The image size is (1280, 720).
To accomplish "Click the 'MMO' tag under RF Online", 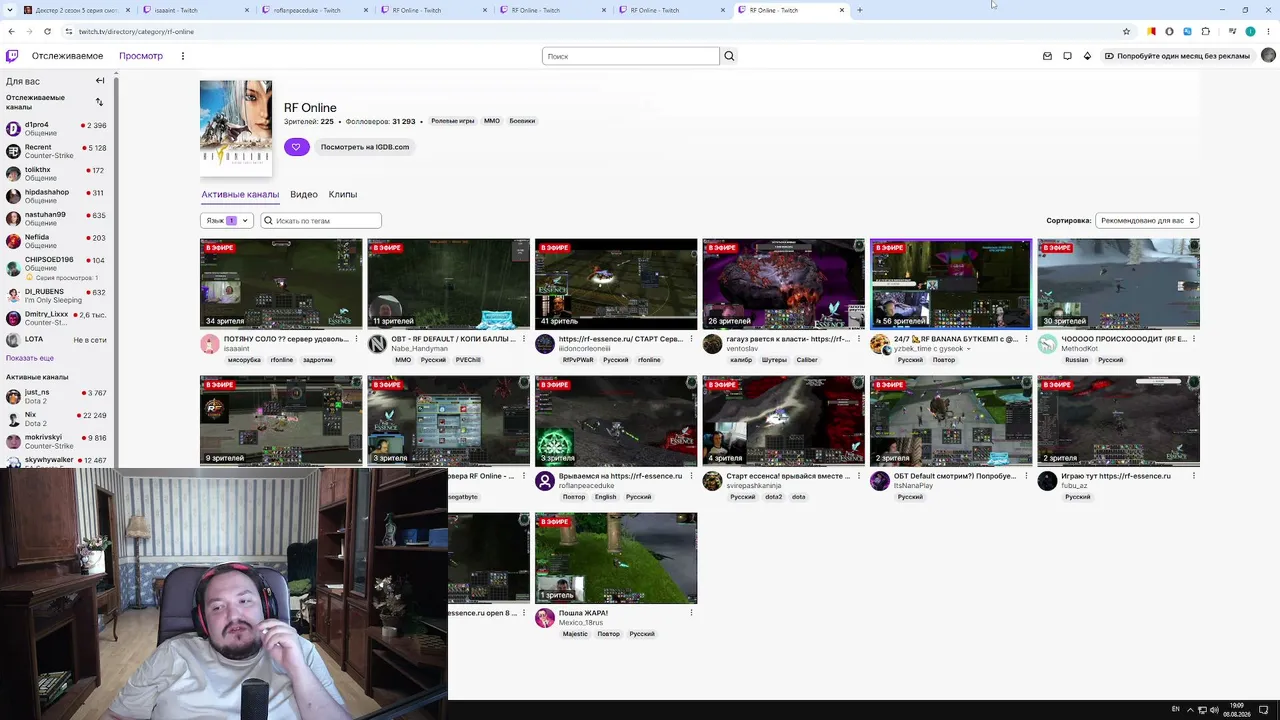I will tap(492, 121).
